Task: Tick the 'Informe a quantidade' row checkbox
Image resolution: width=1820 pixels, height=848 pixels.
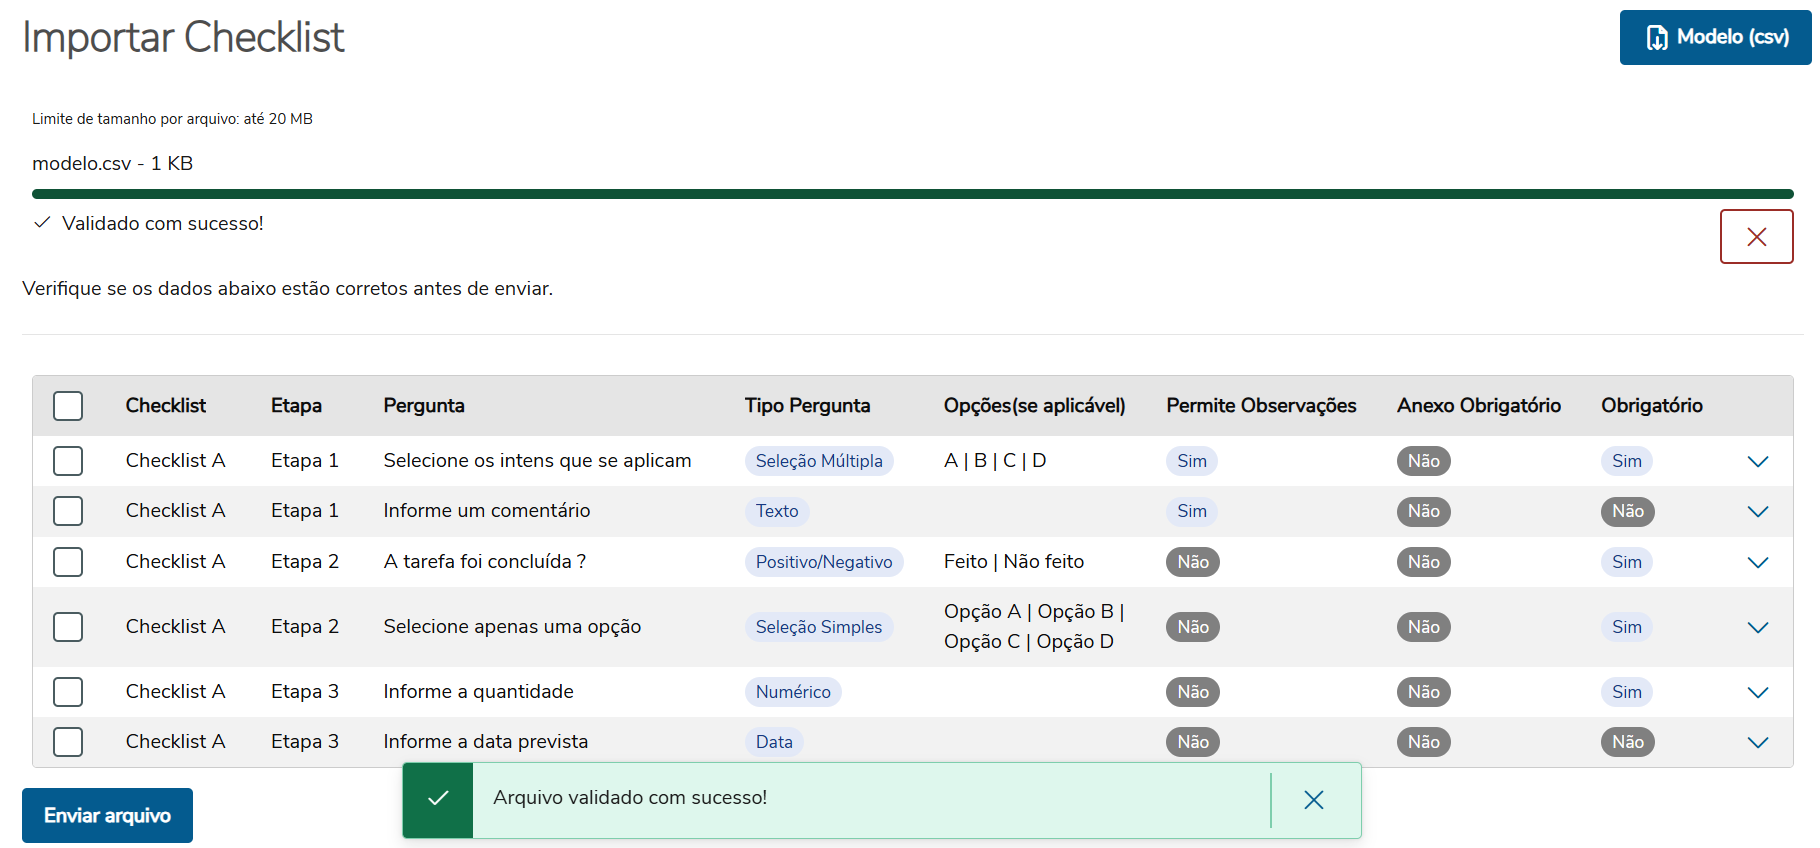Action: click(x=68, y=692)
